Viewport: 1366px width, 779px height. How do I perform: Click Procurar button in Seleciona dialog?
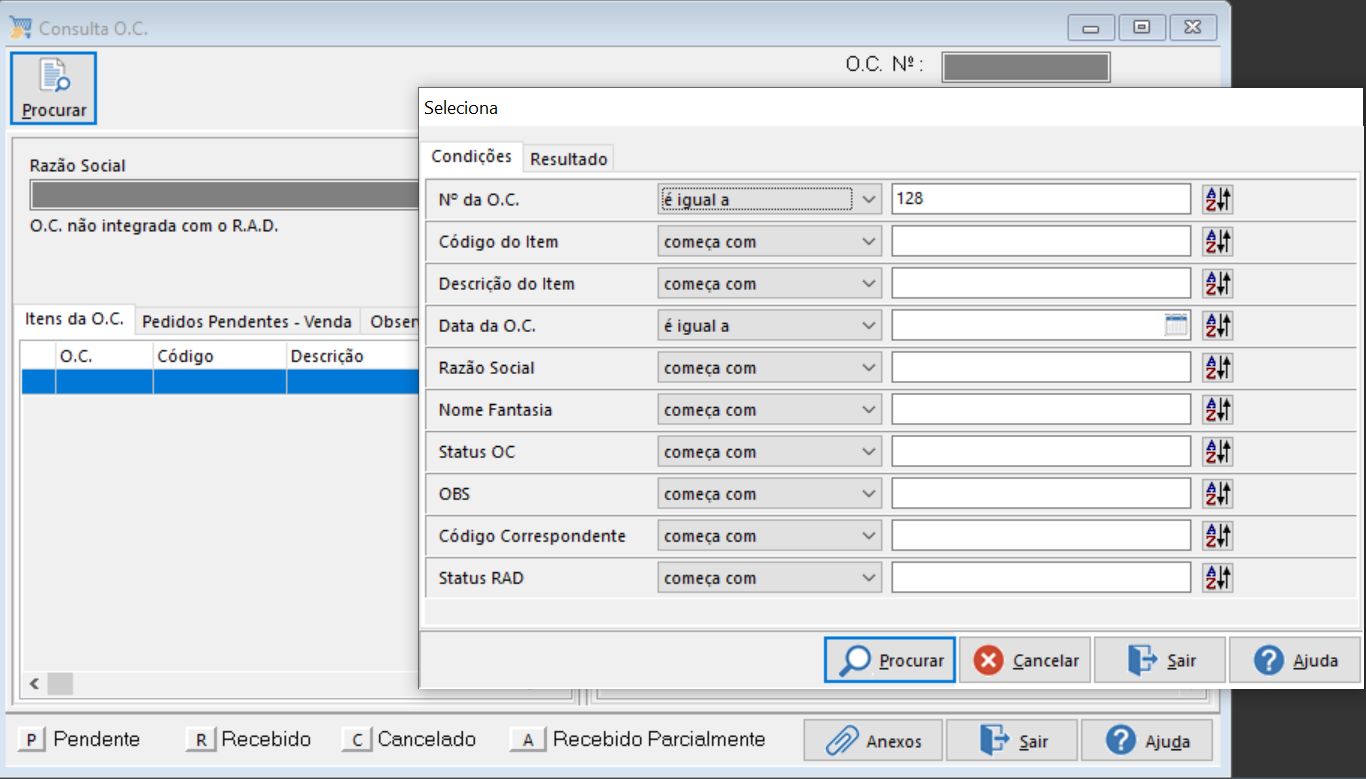(889, 660)
